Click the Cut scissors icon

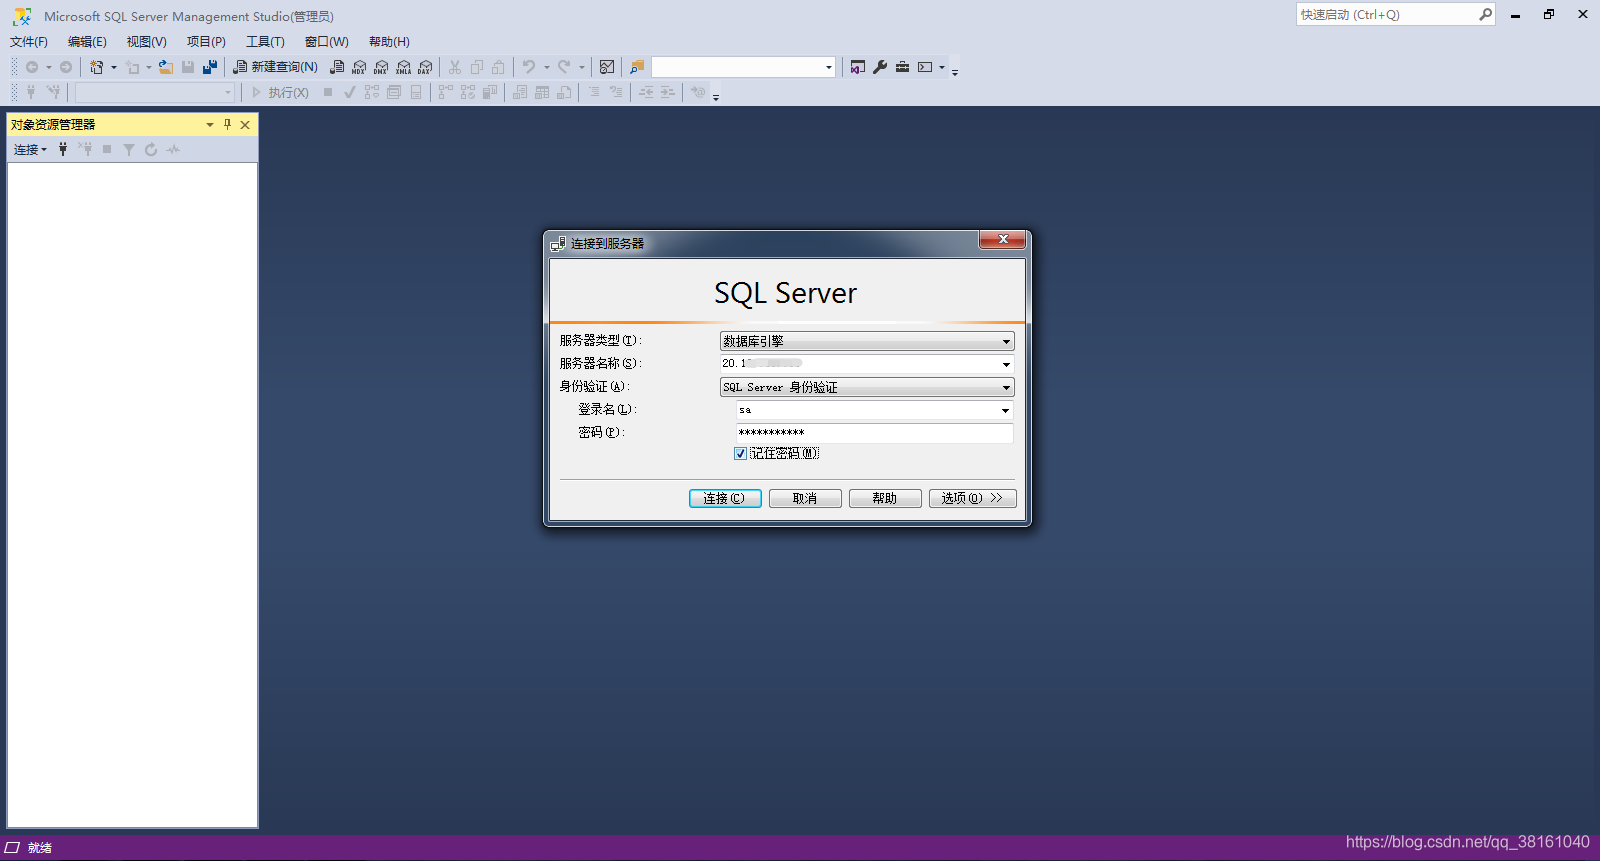tap(455, 67)
